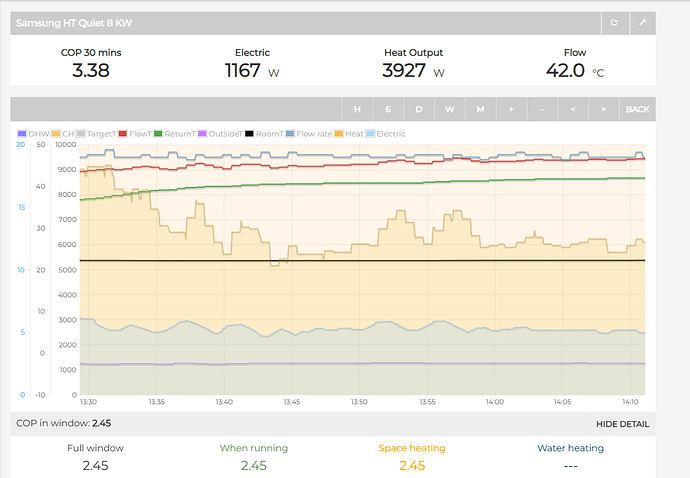Pan graph left with < button

[x=572, y=109]
